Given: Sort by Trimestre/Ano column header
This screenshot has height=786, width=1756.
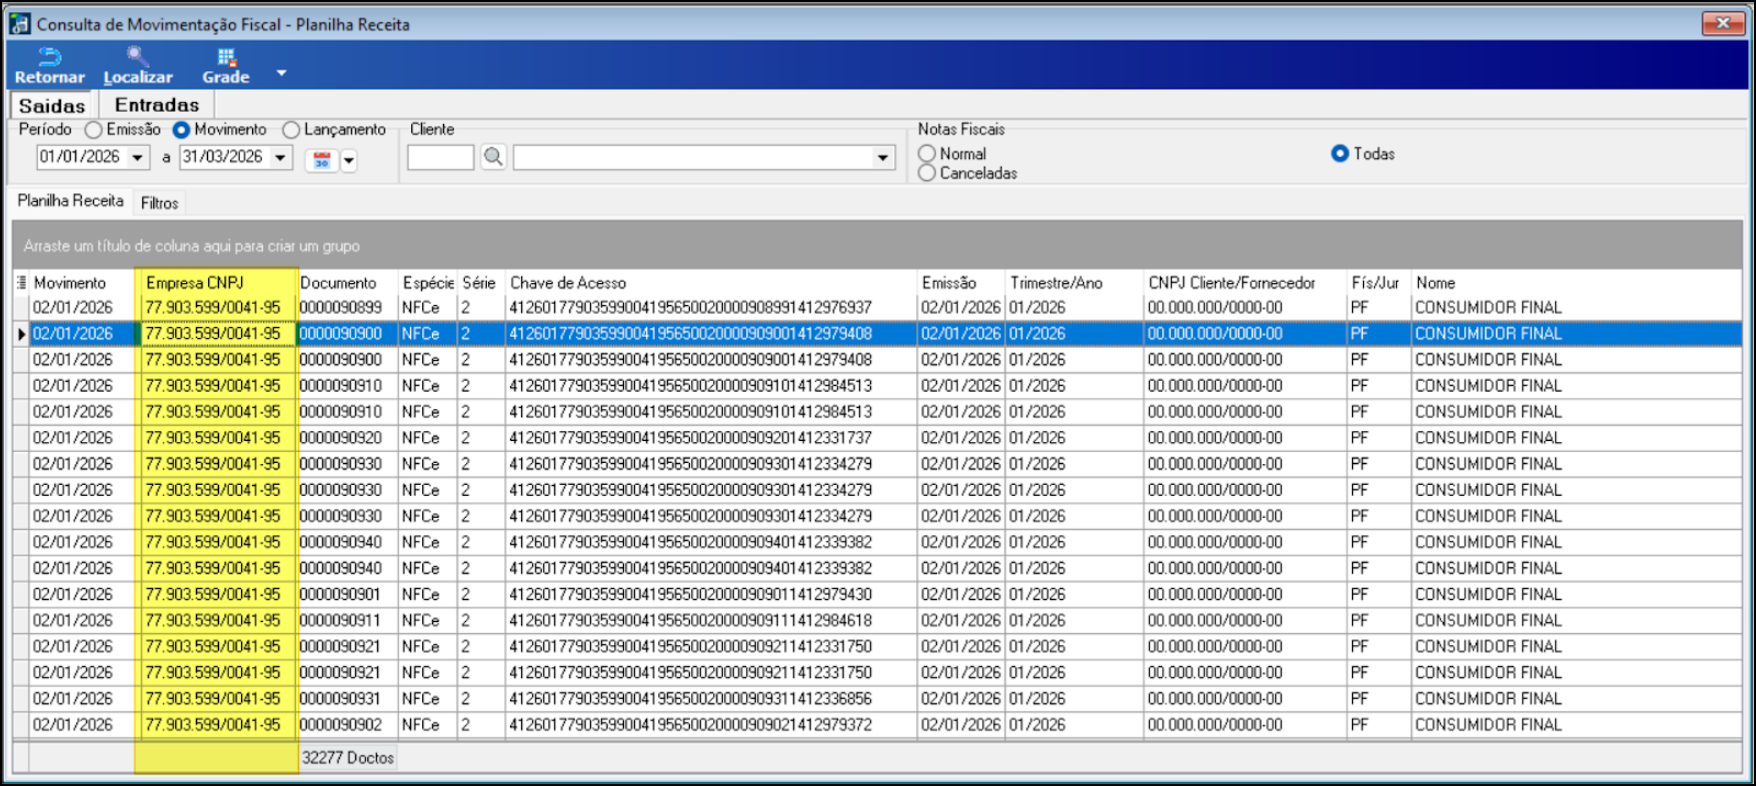Looking at the screenshot, I should 1074,283.
